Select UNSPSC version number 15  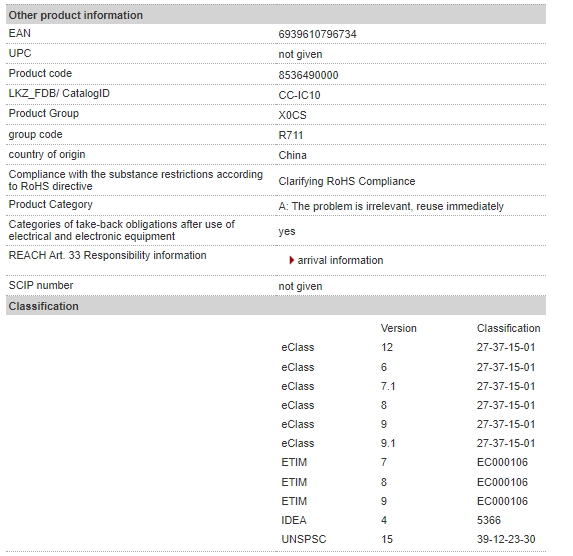pyautogui.click(x=387, y=539)
